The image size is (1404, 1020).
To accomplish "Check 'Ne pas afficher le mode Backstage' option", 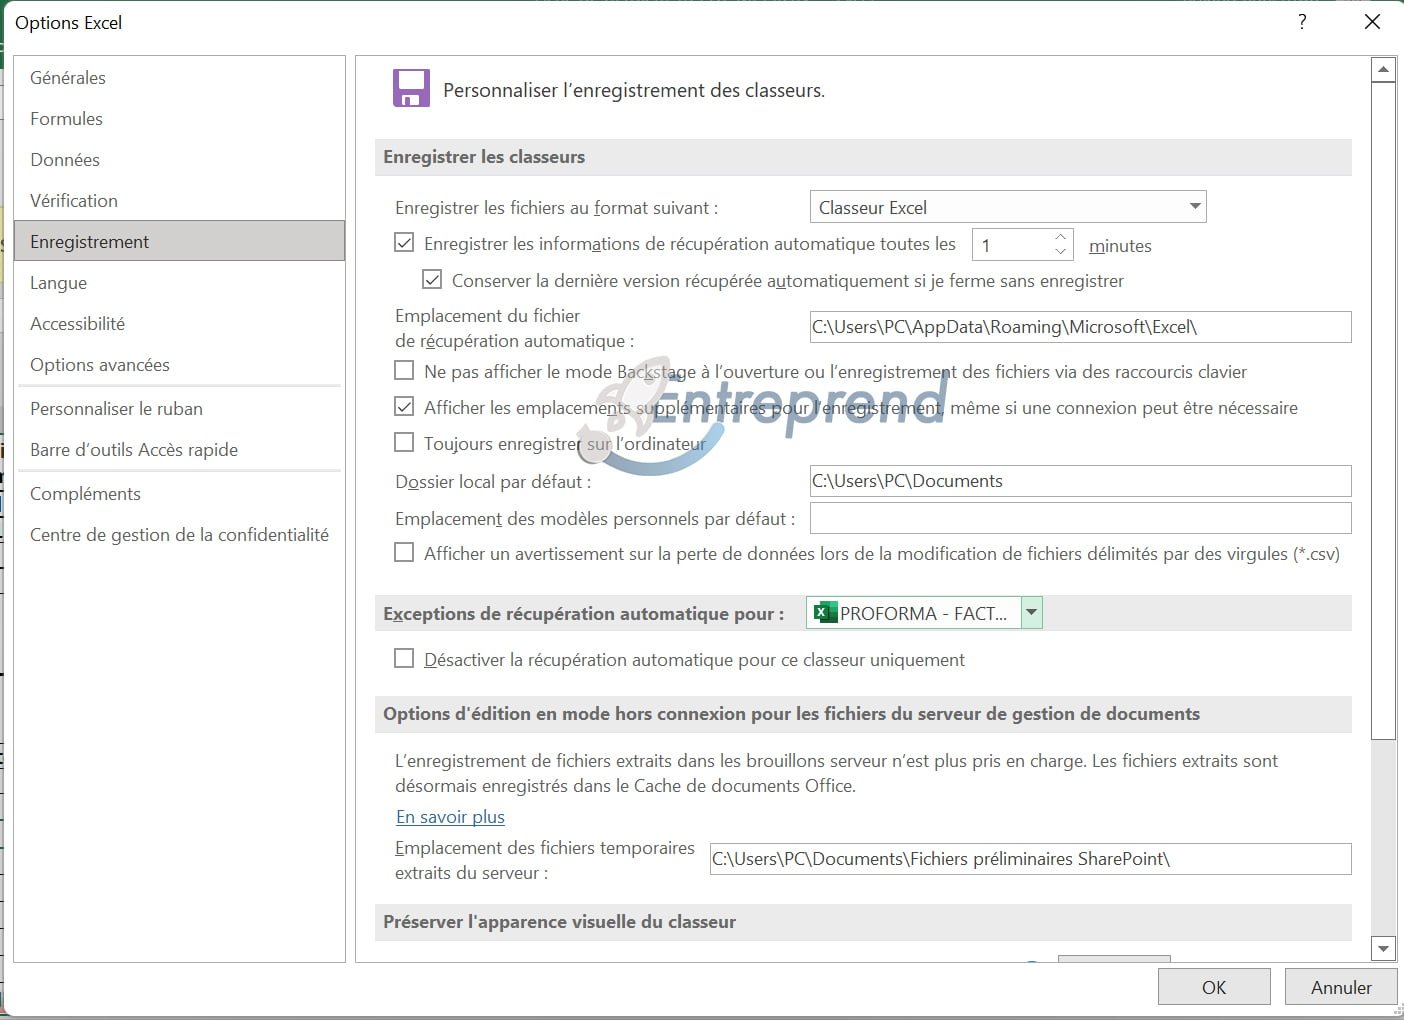I will click(404, 371).
